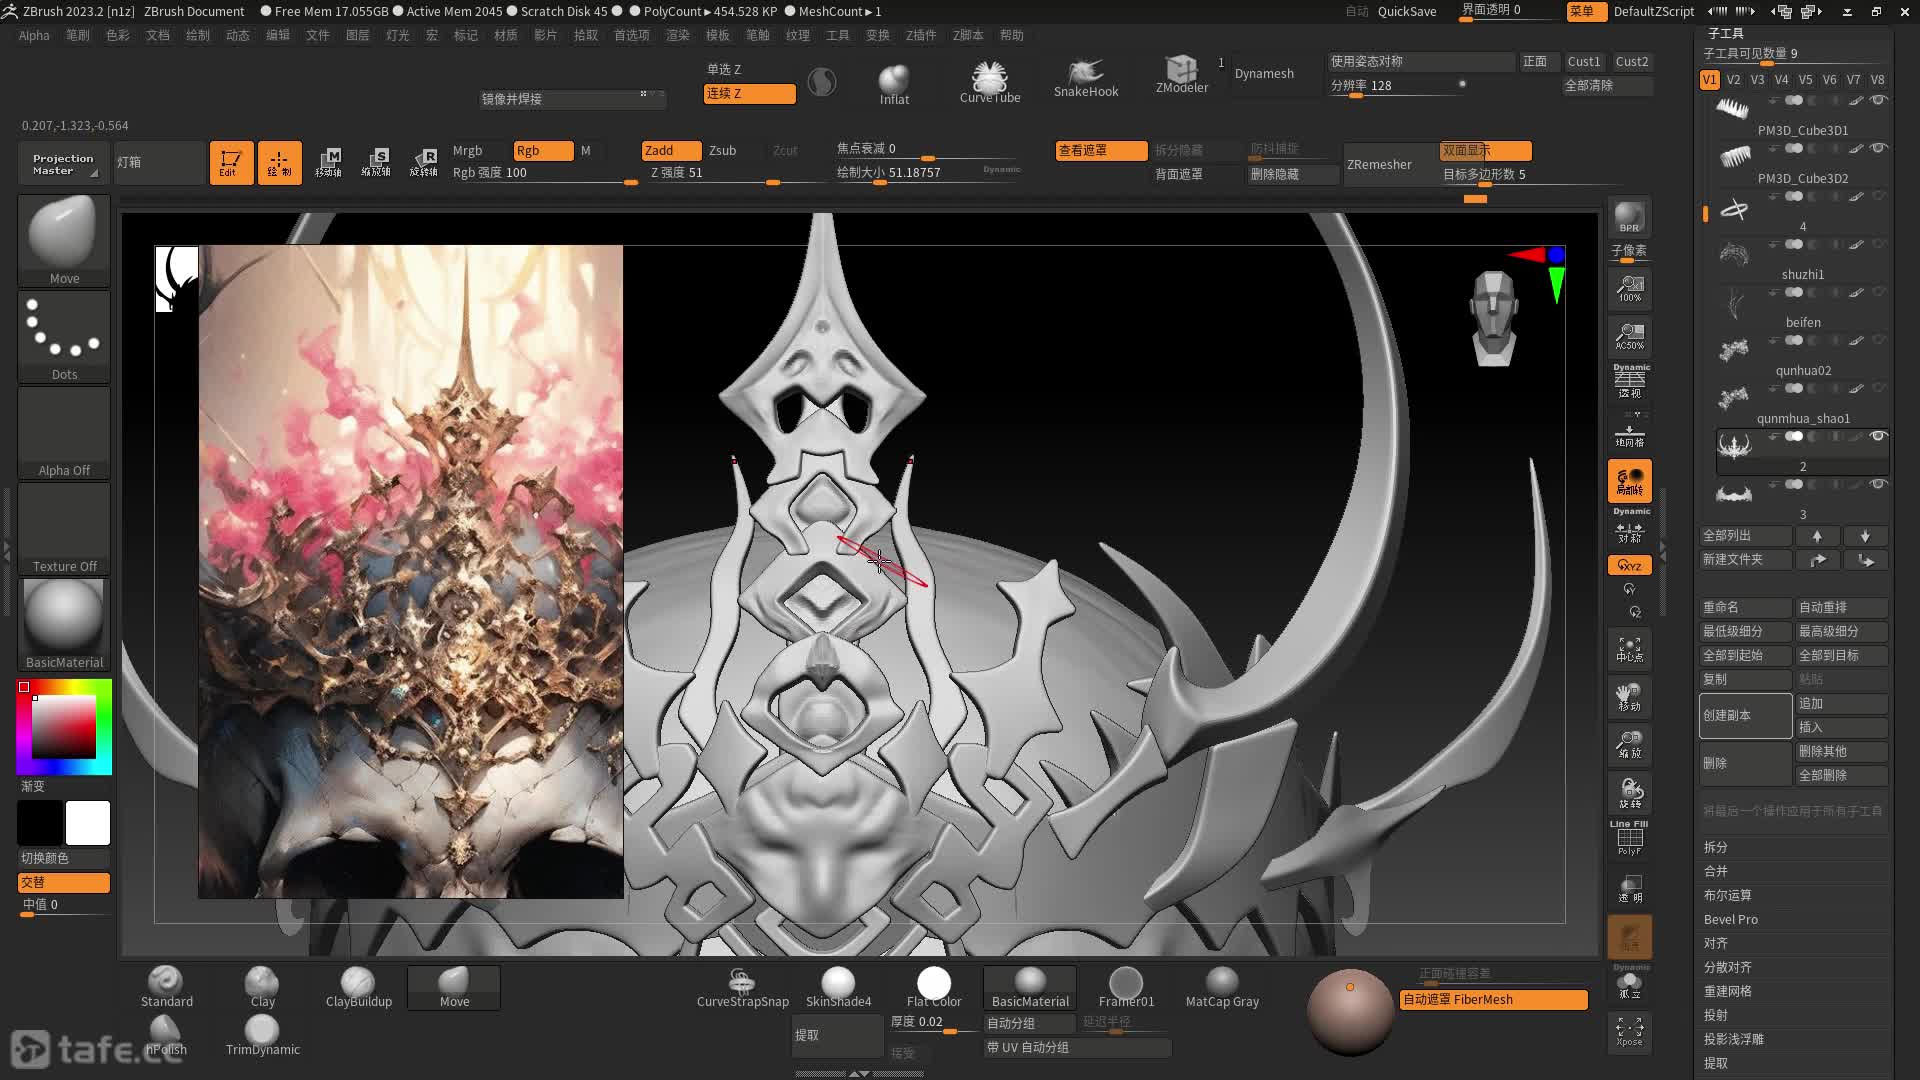Choose the CurveTube brush
The width and height of the screenshot is (1920, 1080).
[x=990, y=82]
